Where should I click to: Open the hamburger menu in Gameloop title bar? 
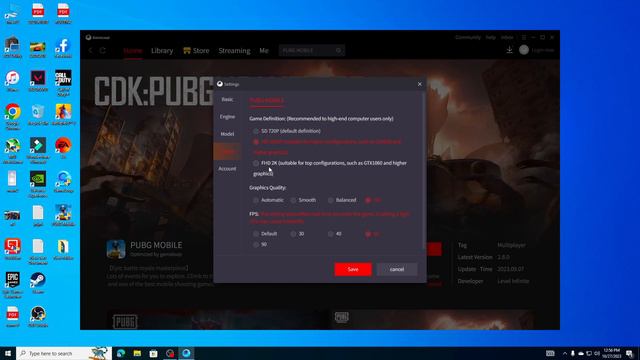click(524, 37)
